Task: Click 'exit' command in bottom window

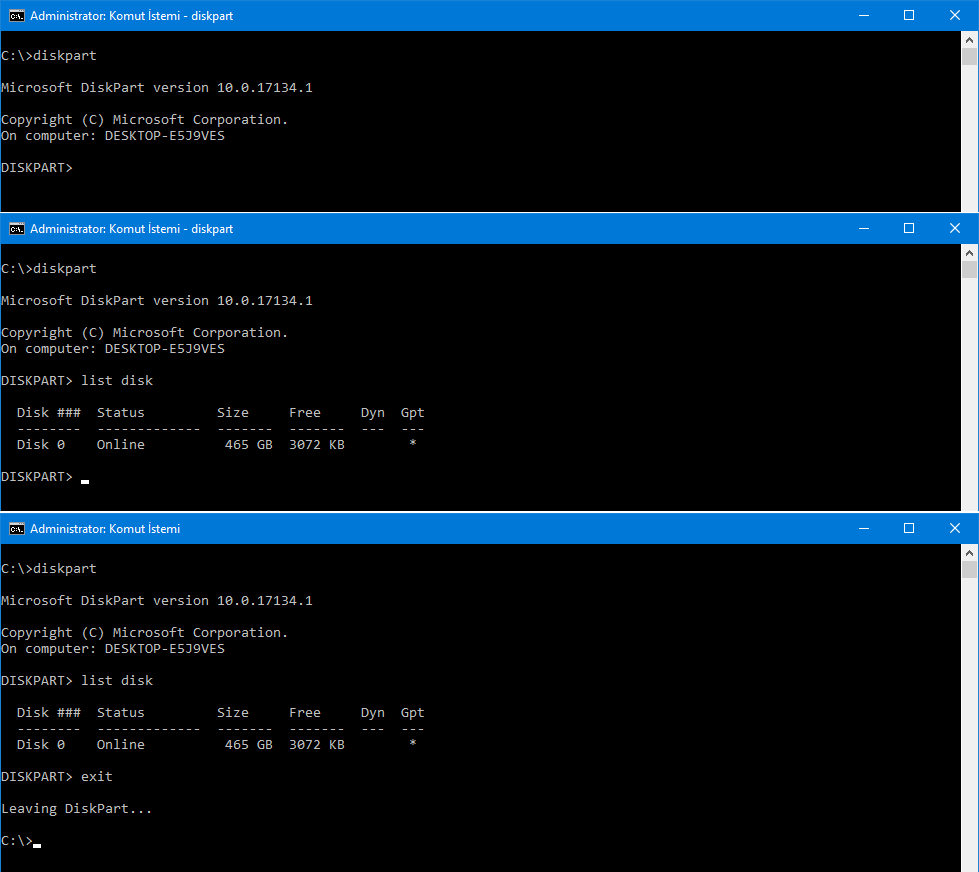Action: (x=97, y=776)
